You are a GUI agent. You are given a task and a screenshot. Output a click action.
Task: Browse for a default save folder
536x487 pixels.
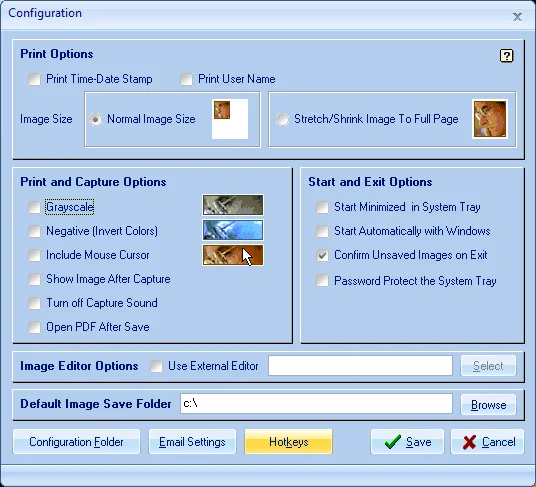[488, 405]
